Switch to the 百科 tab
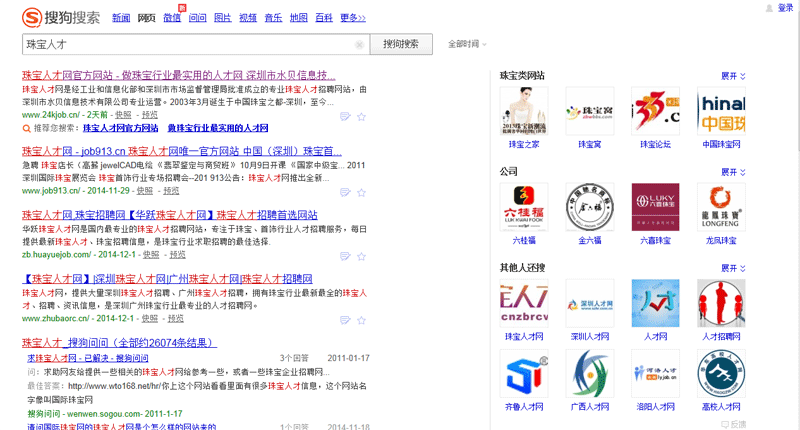This screenshot has height=430, width=800. (x=324, y=18)
